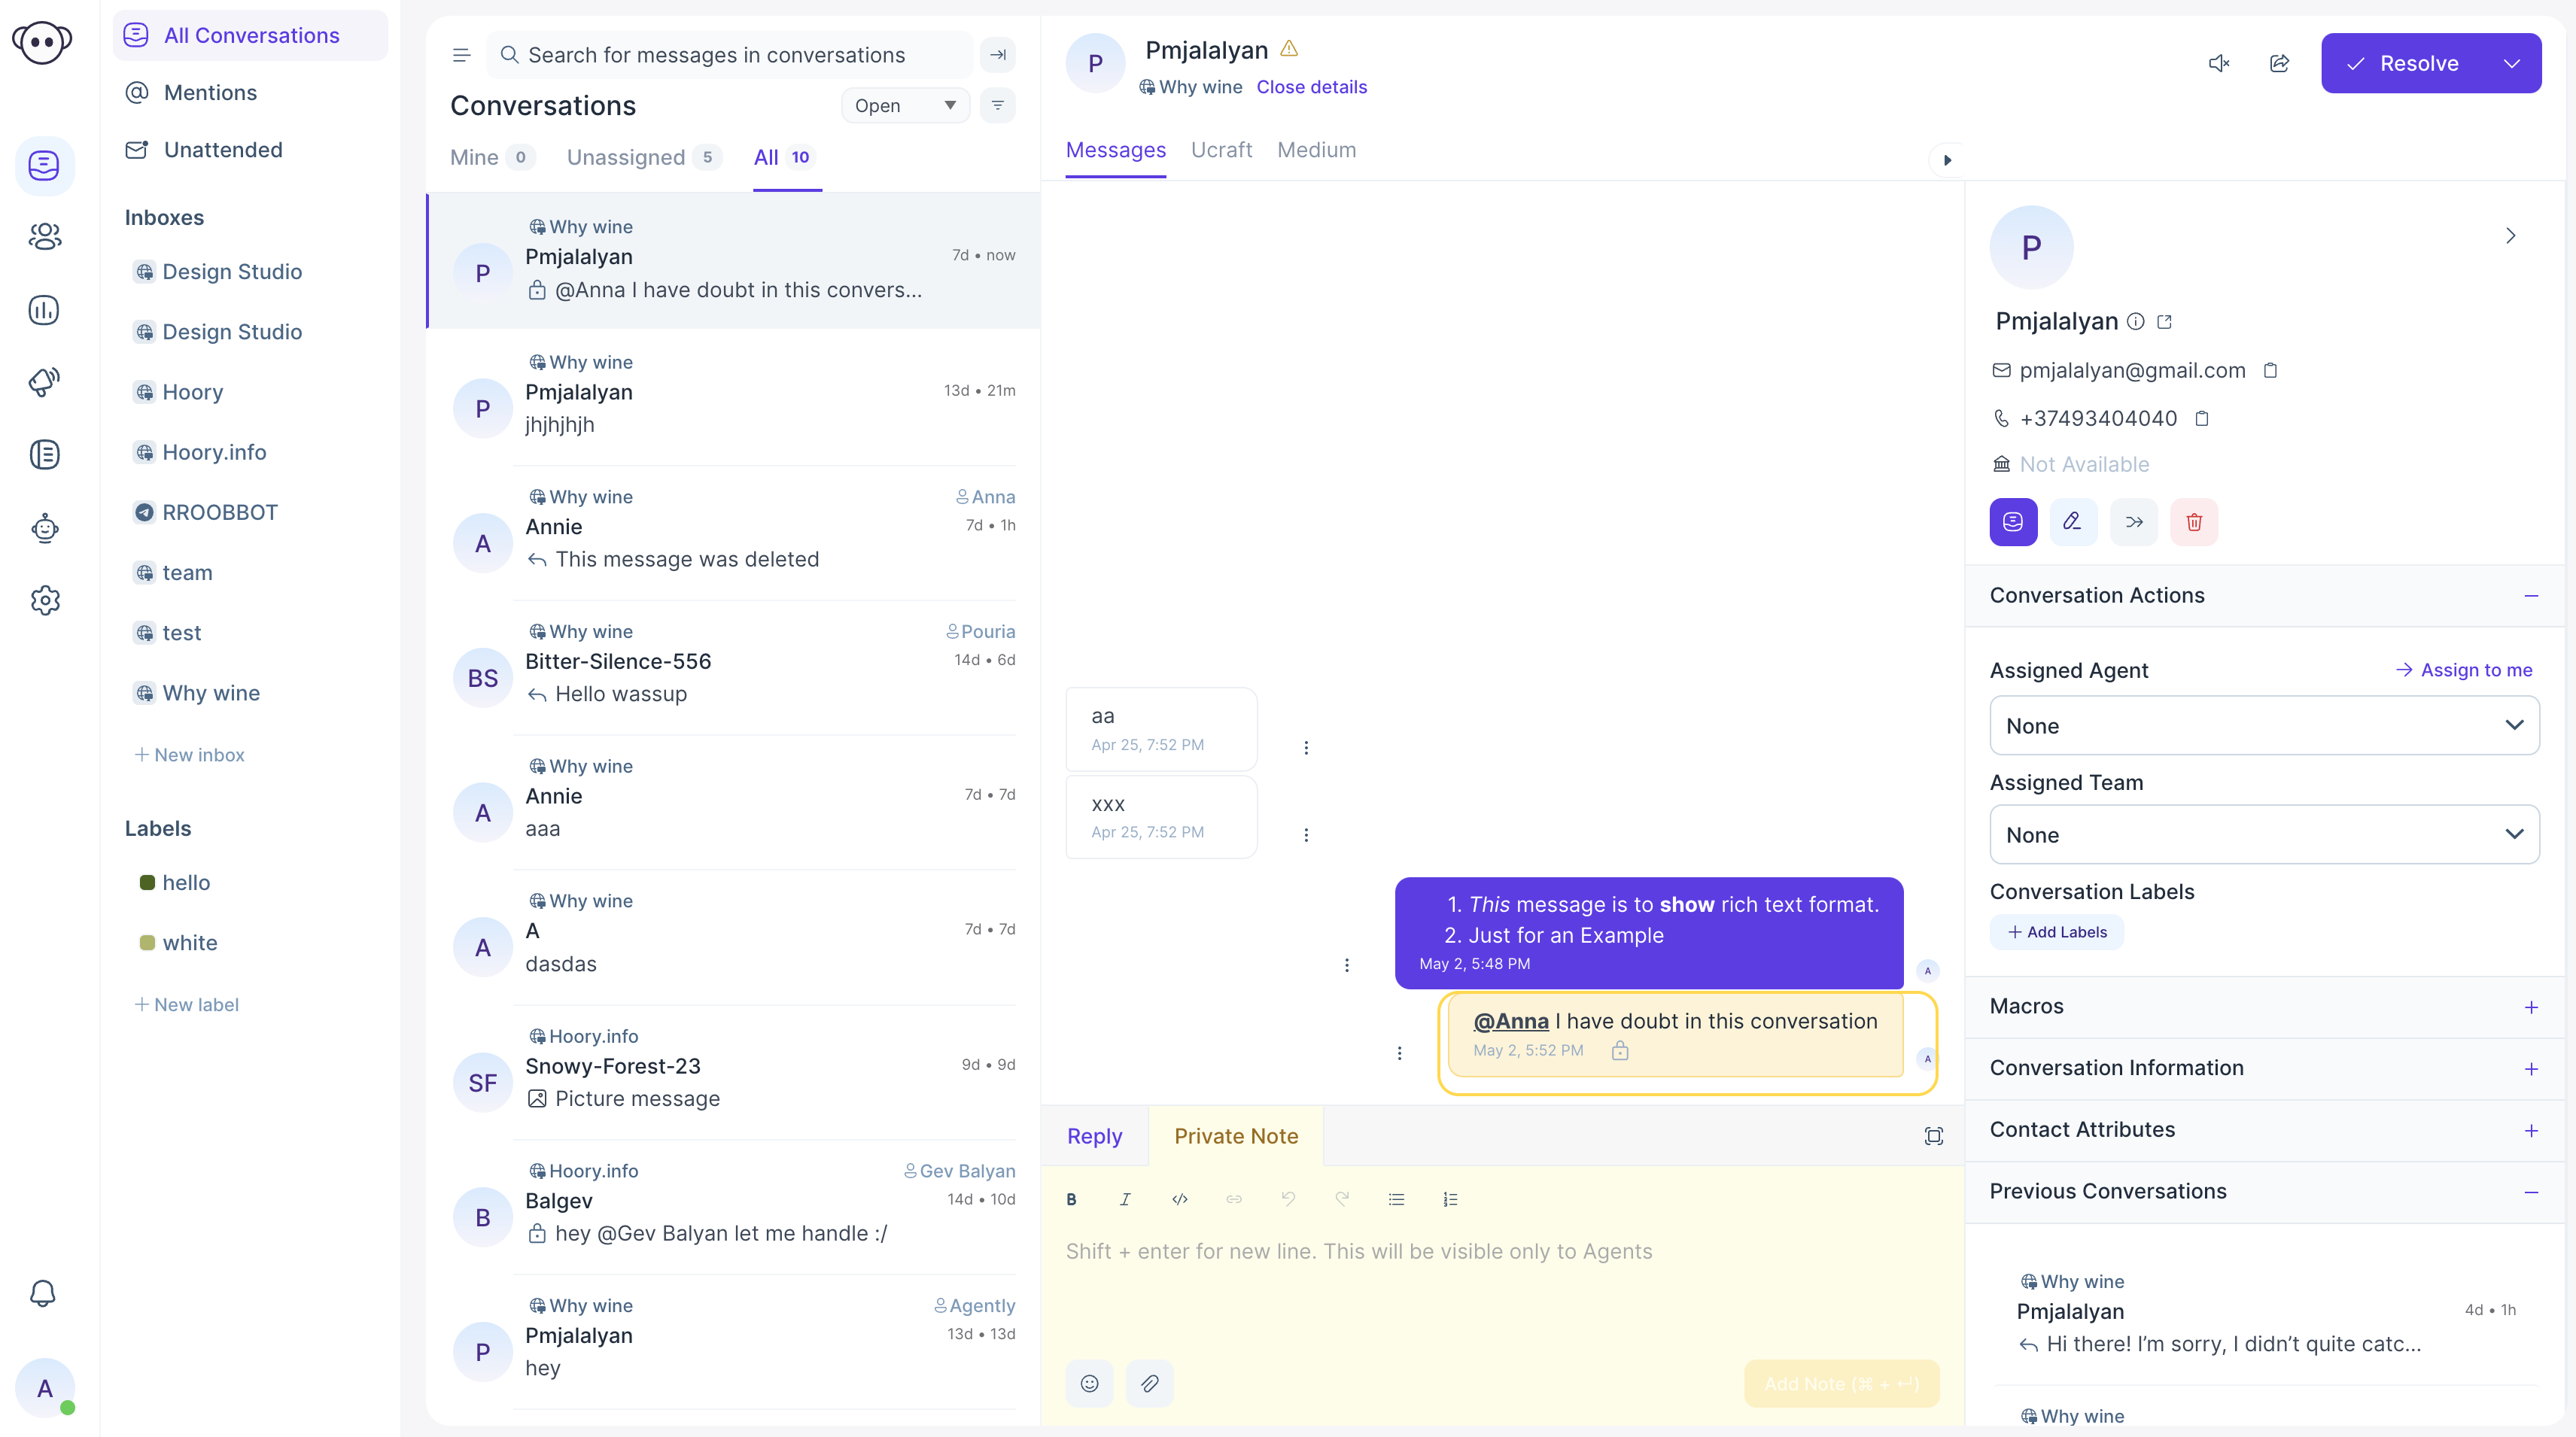The height and width of the screenshot is (1437, 2576).
Task: Click the italic formatting icon
Action: click(1125, 1199)
